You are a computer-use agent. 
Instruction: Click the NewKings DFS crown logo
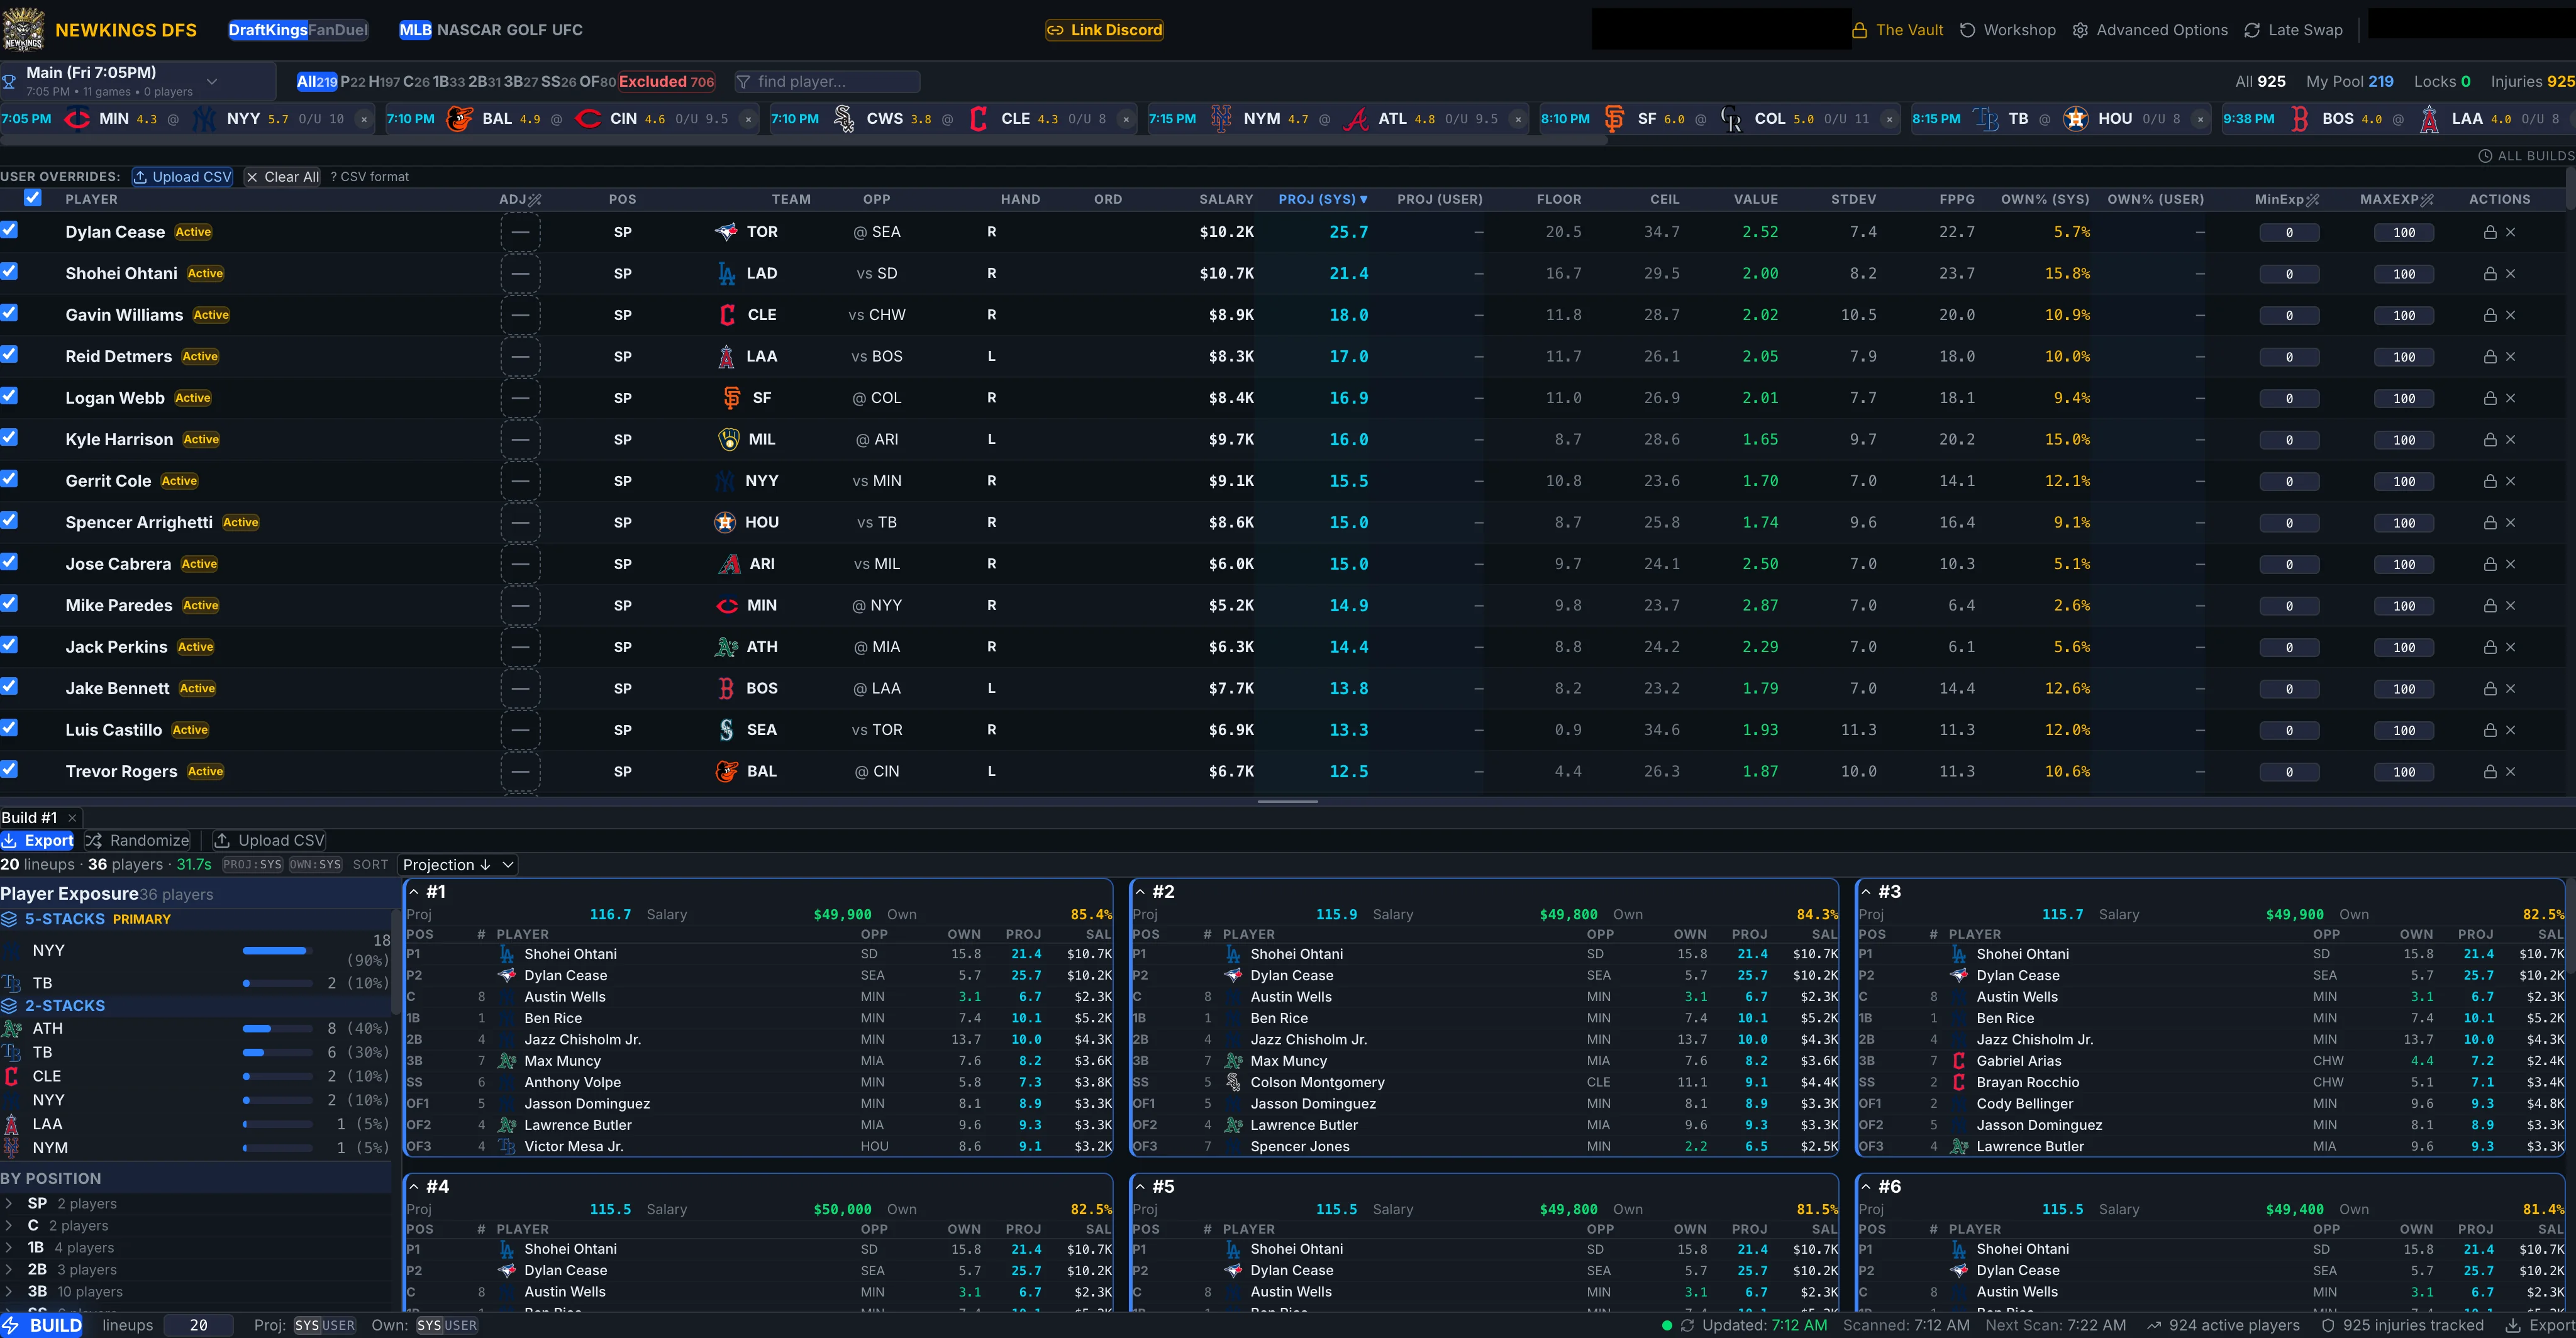pos(23,29)
